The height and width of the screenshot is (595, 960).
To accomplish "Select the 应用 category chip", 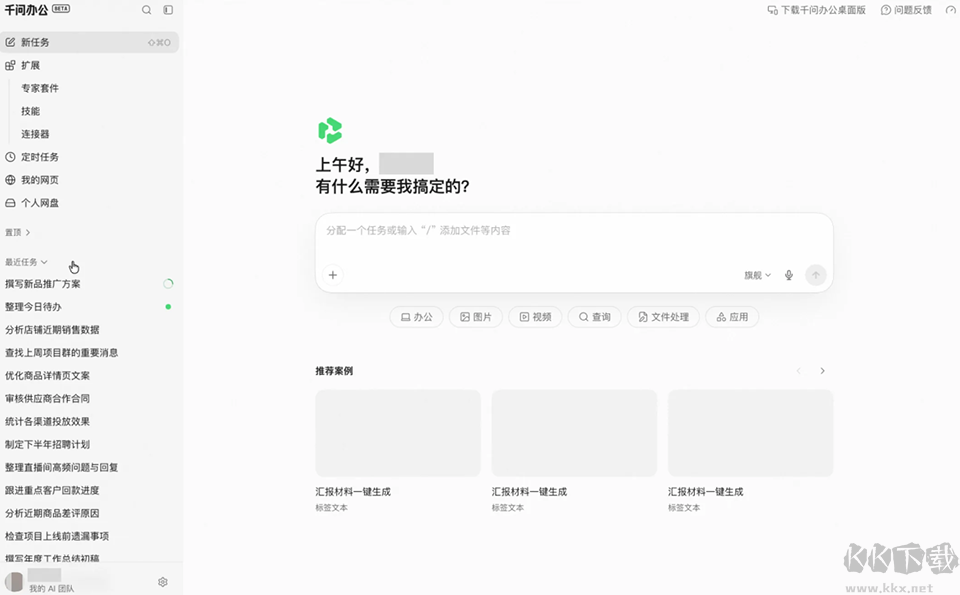I will click(x=732, y=317).
